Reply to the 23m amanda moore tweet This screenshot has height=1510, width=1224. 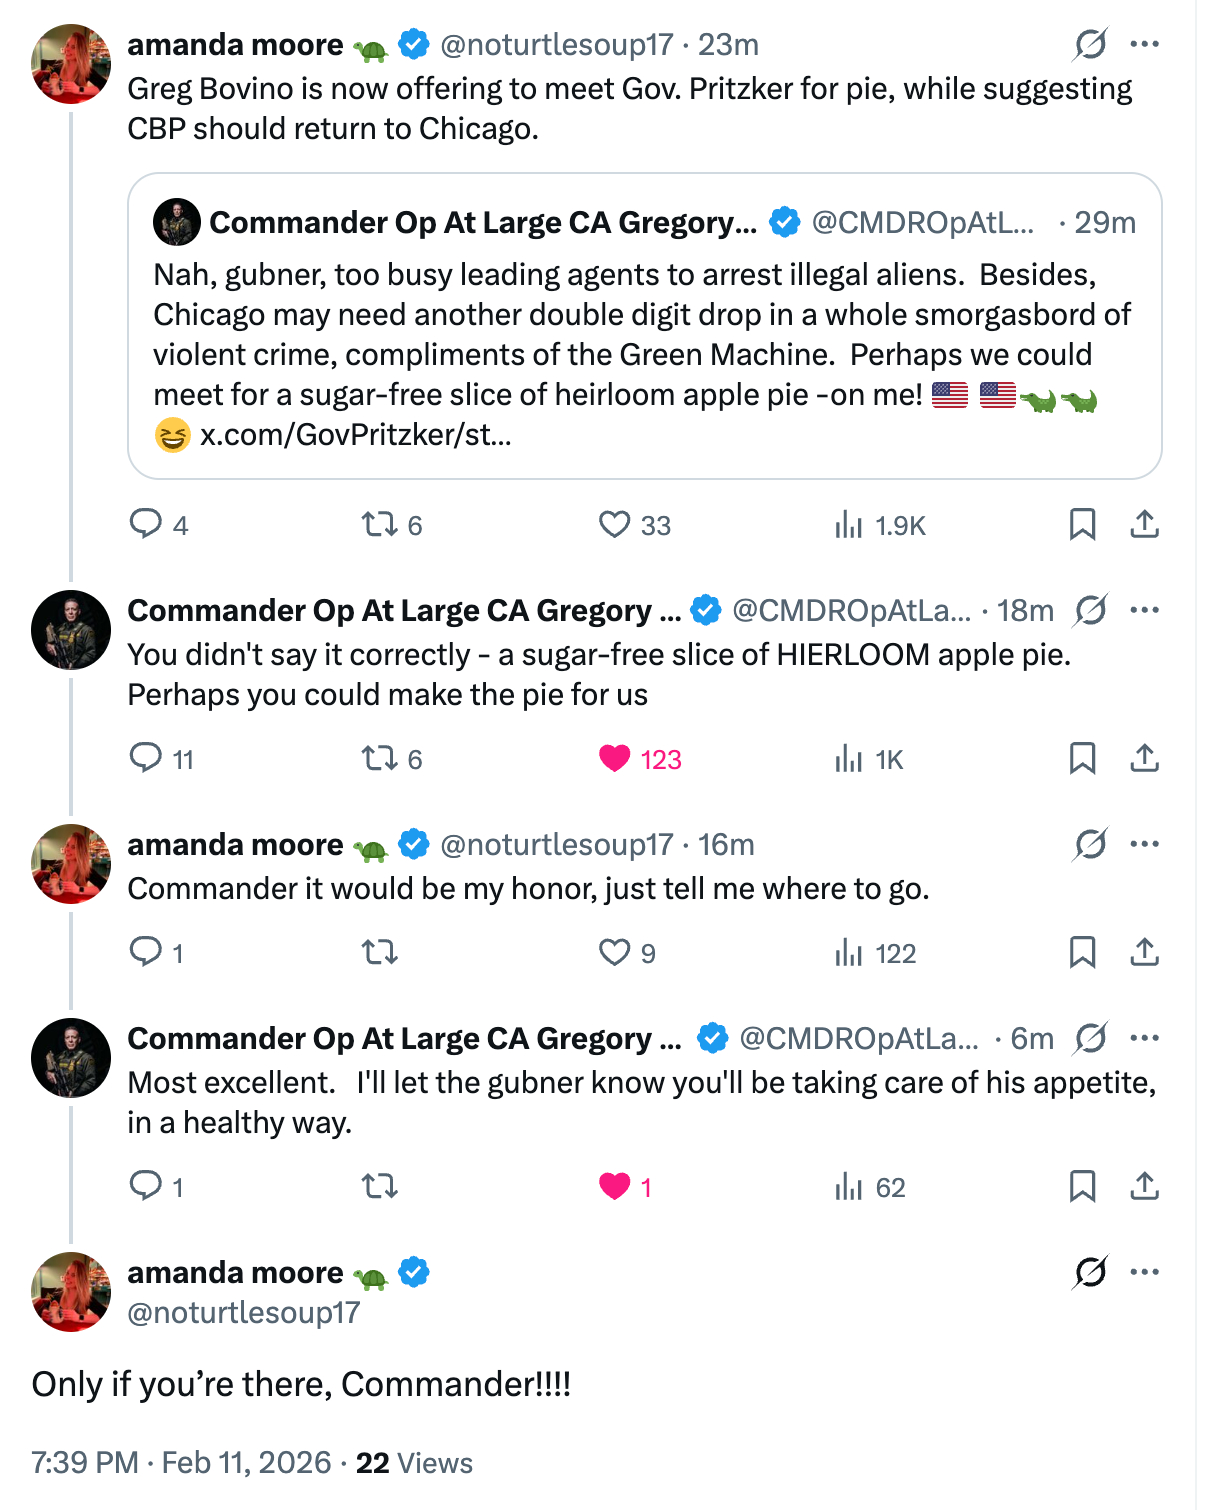(146, 524)
